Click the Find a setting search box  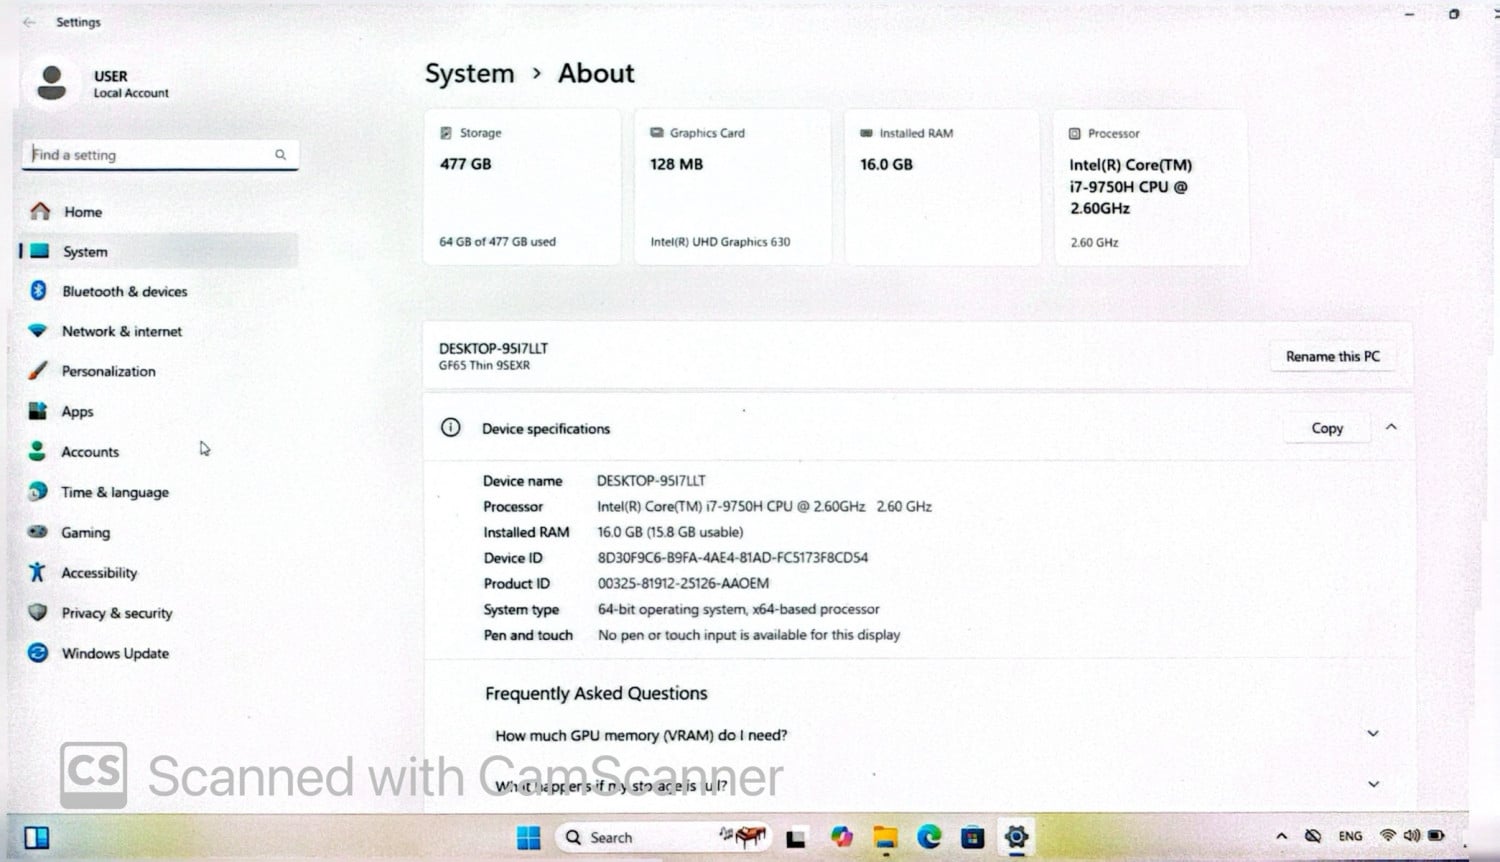coord(150,155)
